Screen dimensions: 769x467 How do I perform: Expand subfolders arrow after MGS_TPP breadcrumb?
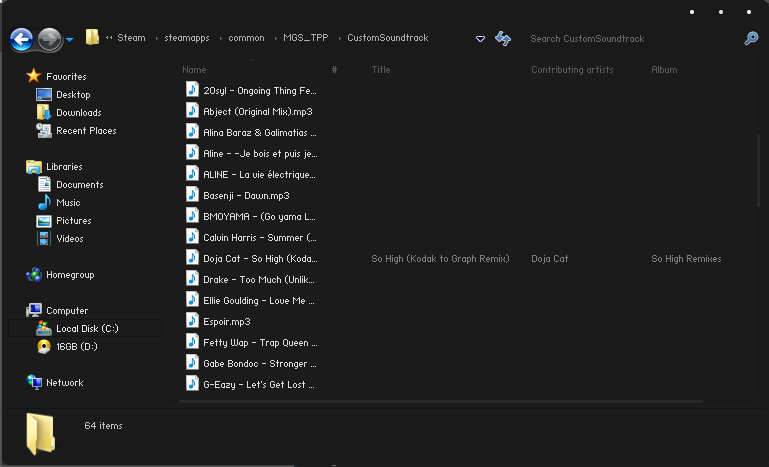(x=339, y=38)
